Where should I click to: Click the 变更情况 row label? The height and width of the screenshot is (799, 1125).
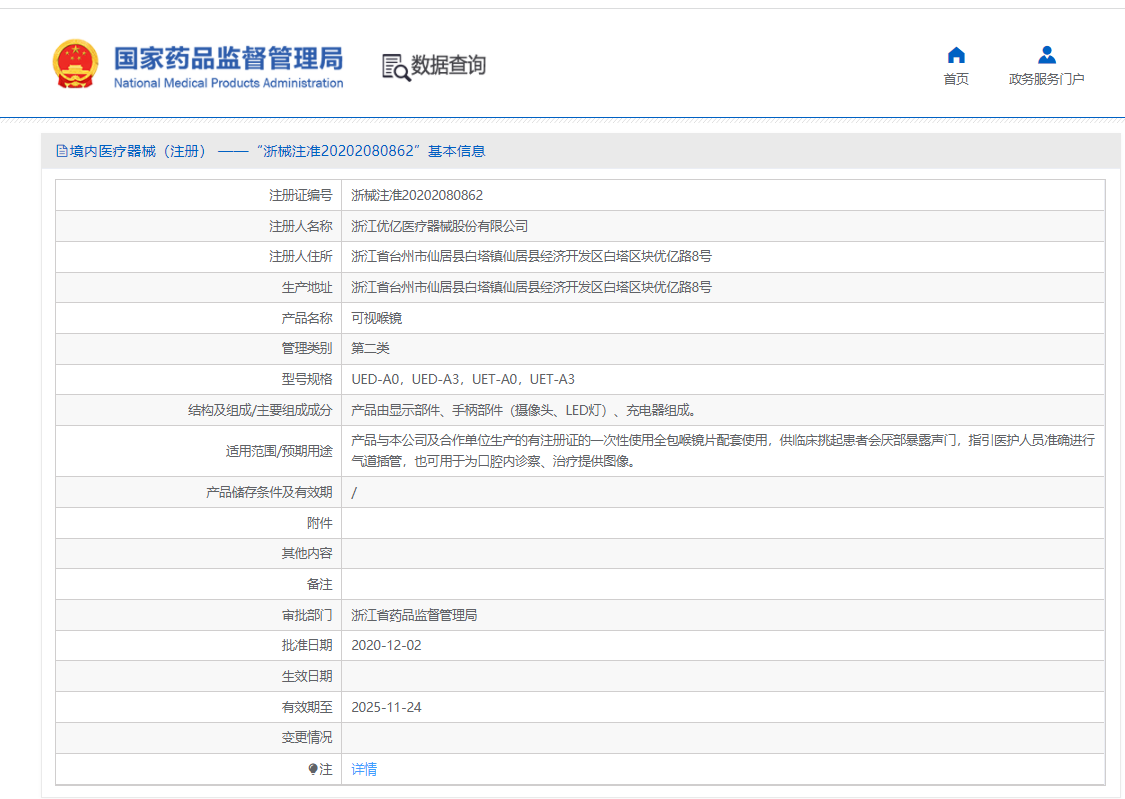(307, 737)
